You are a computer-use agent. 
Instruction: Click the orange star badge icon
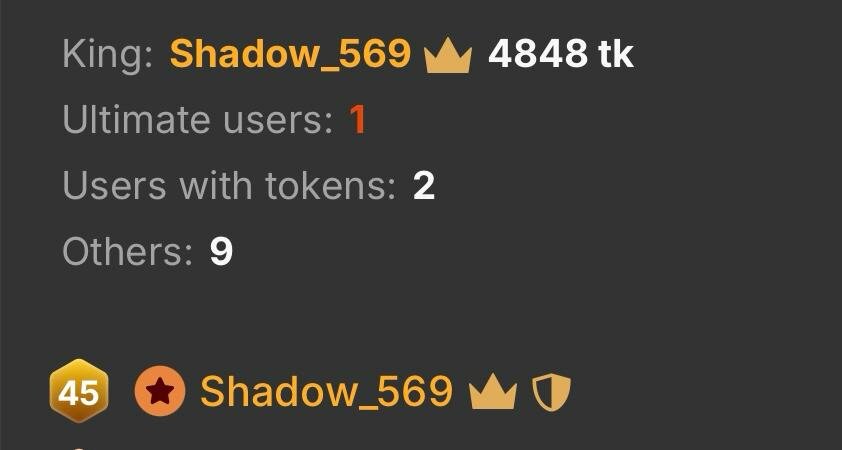tap(159, 391)
